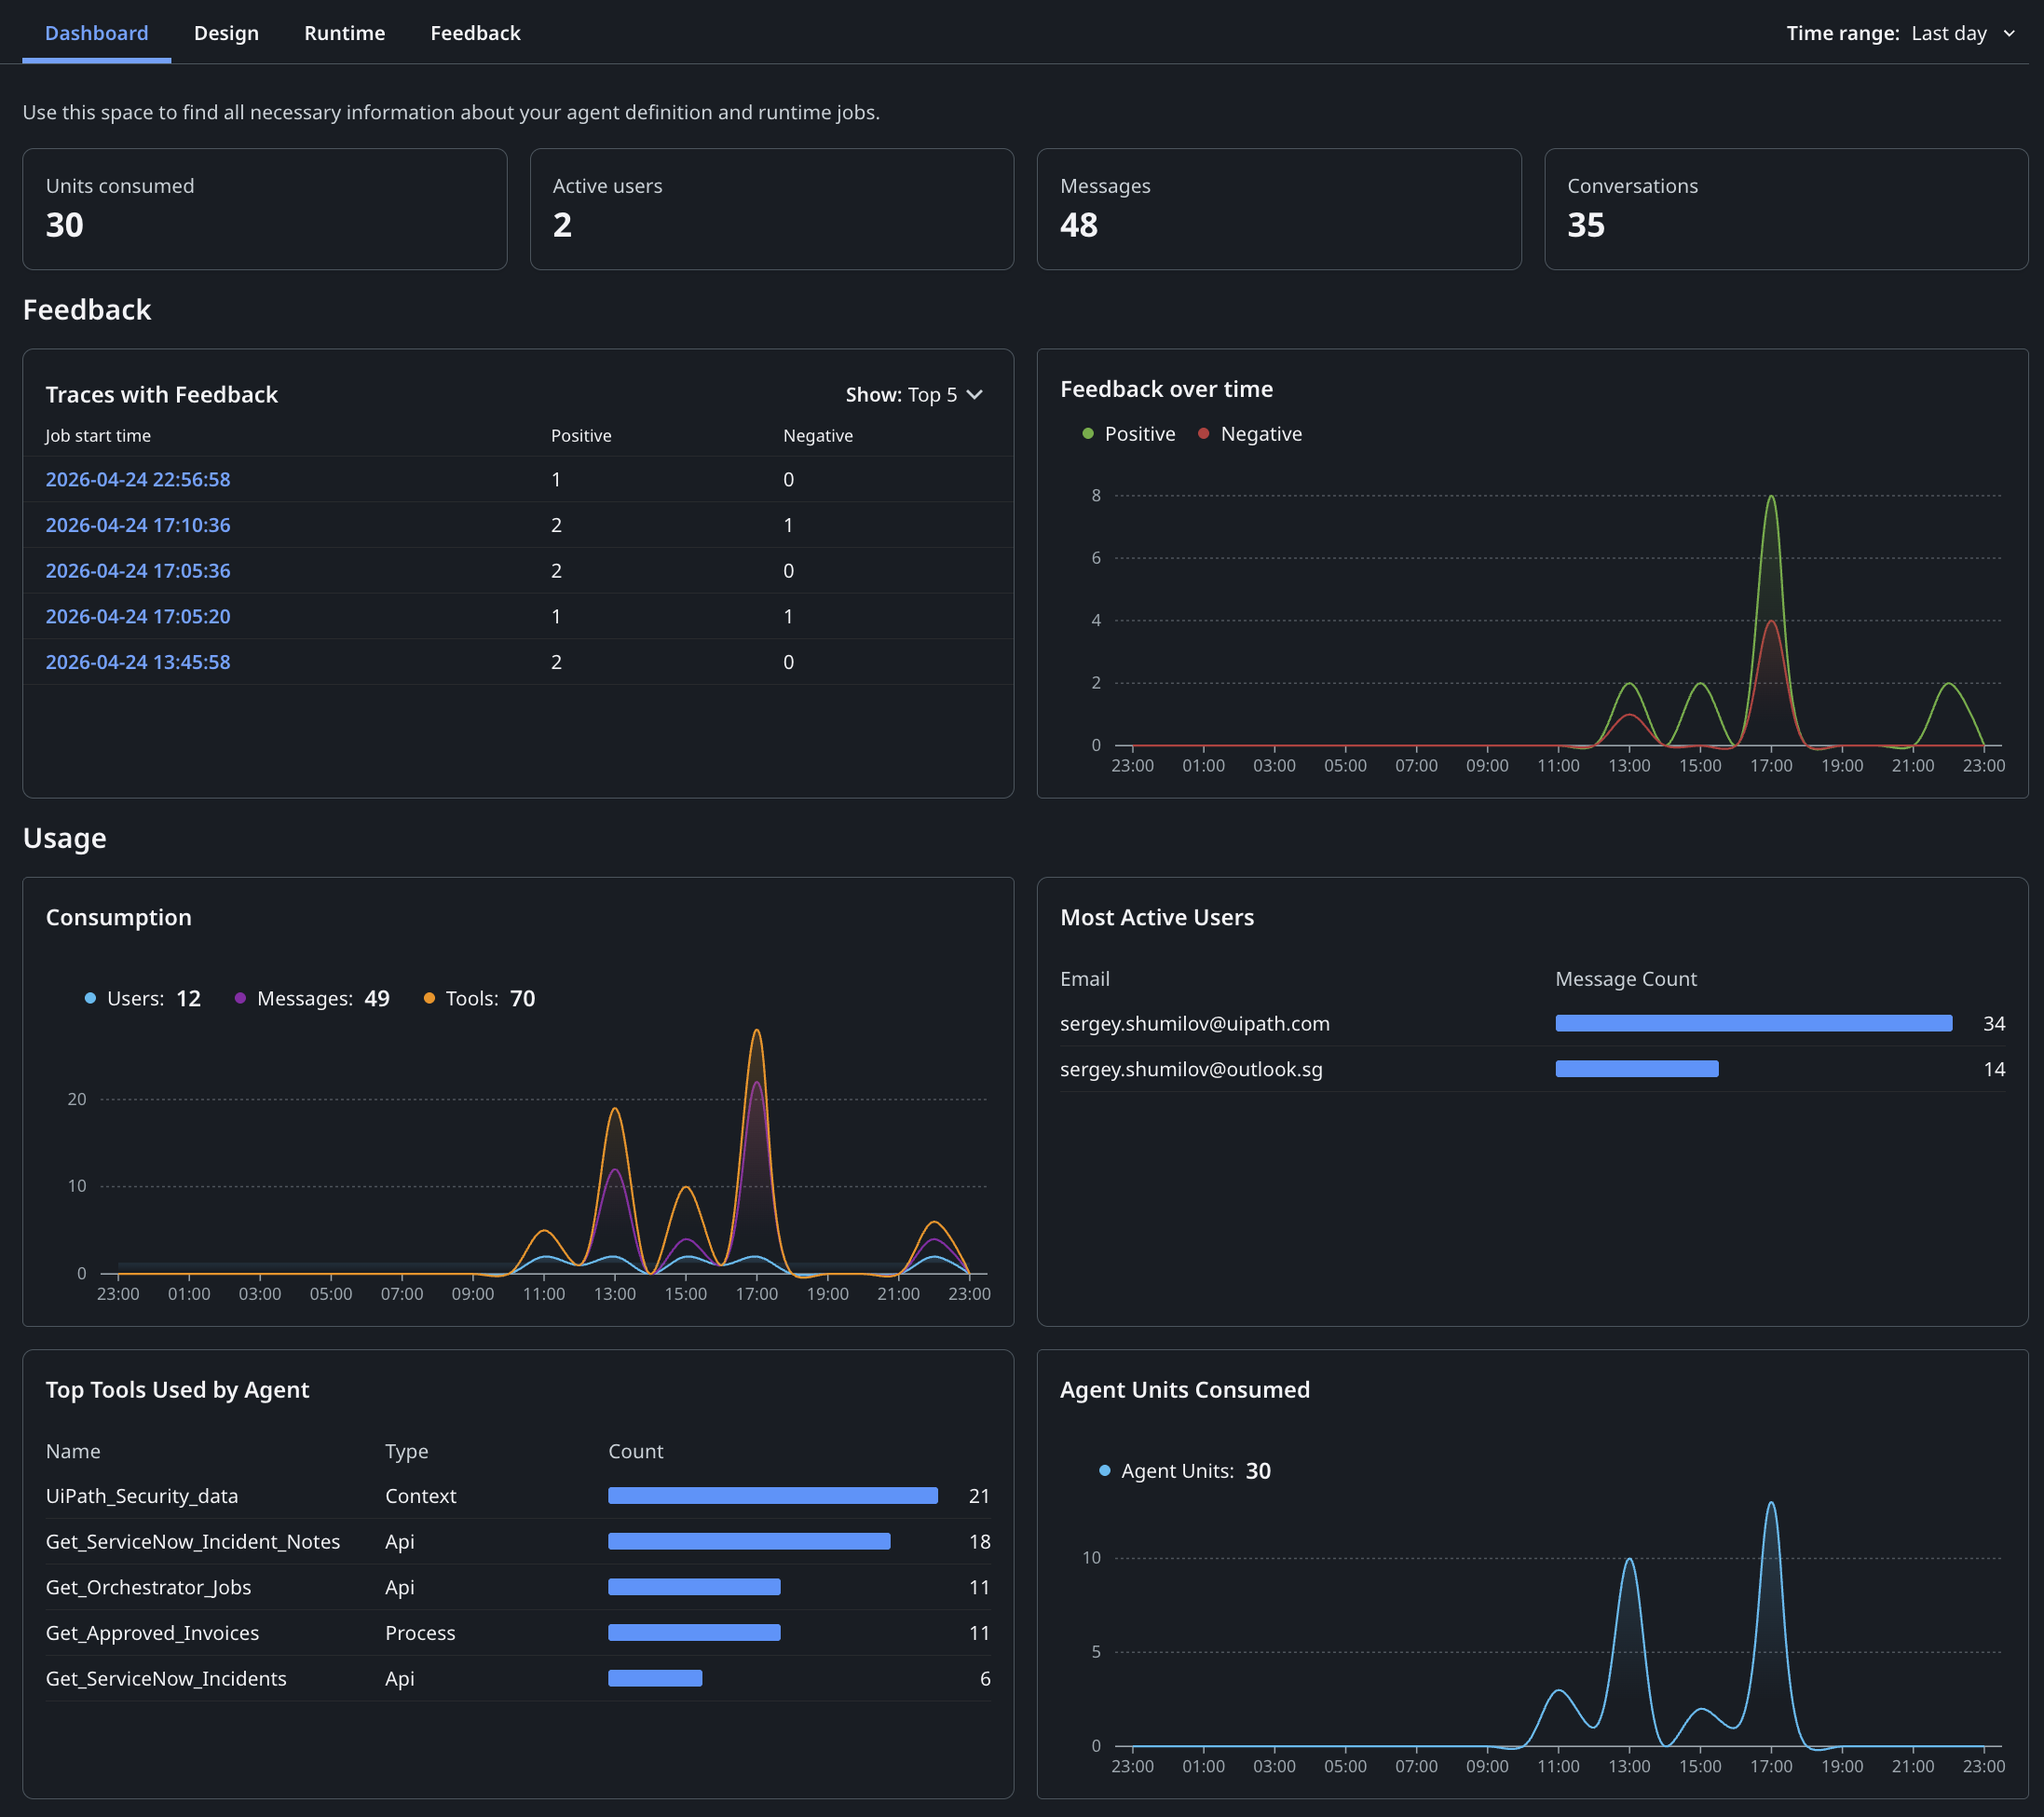Click the Type column header in Top Tools
The image size is (2044, 1817).
[x=406, y=1451]
